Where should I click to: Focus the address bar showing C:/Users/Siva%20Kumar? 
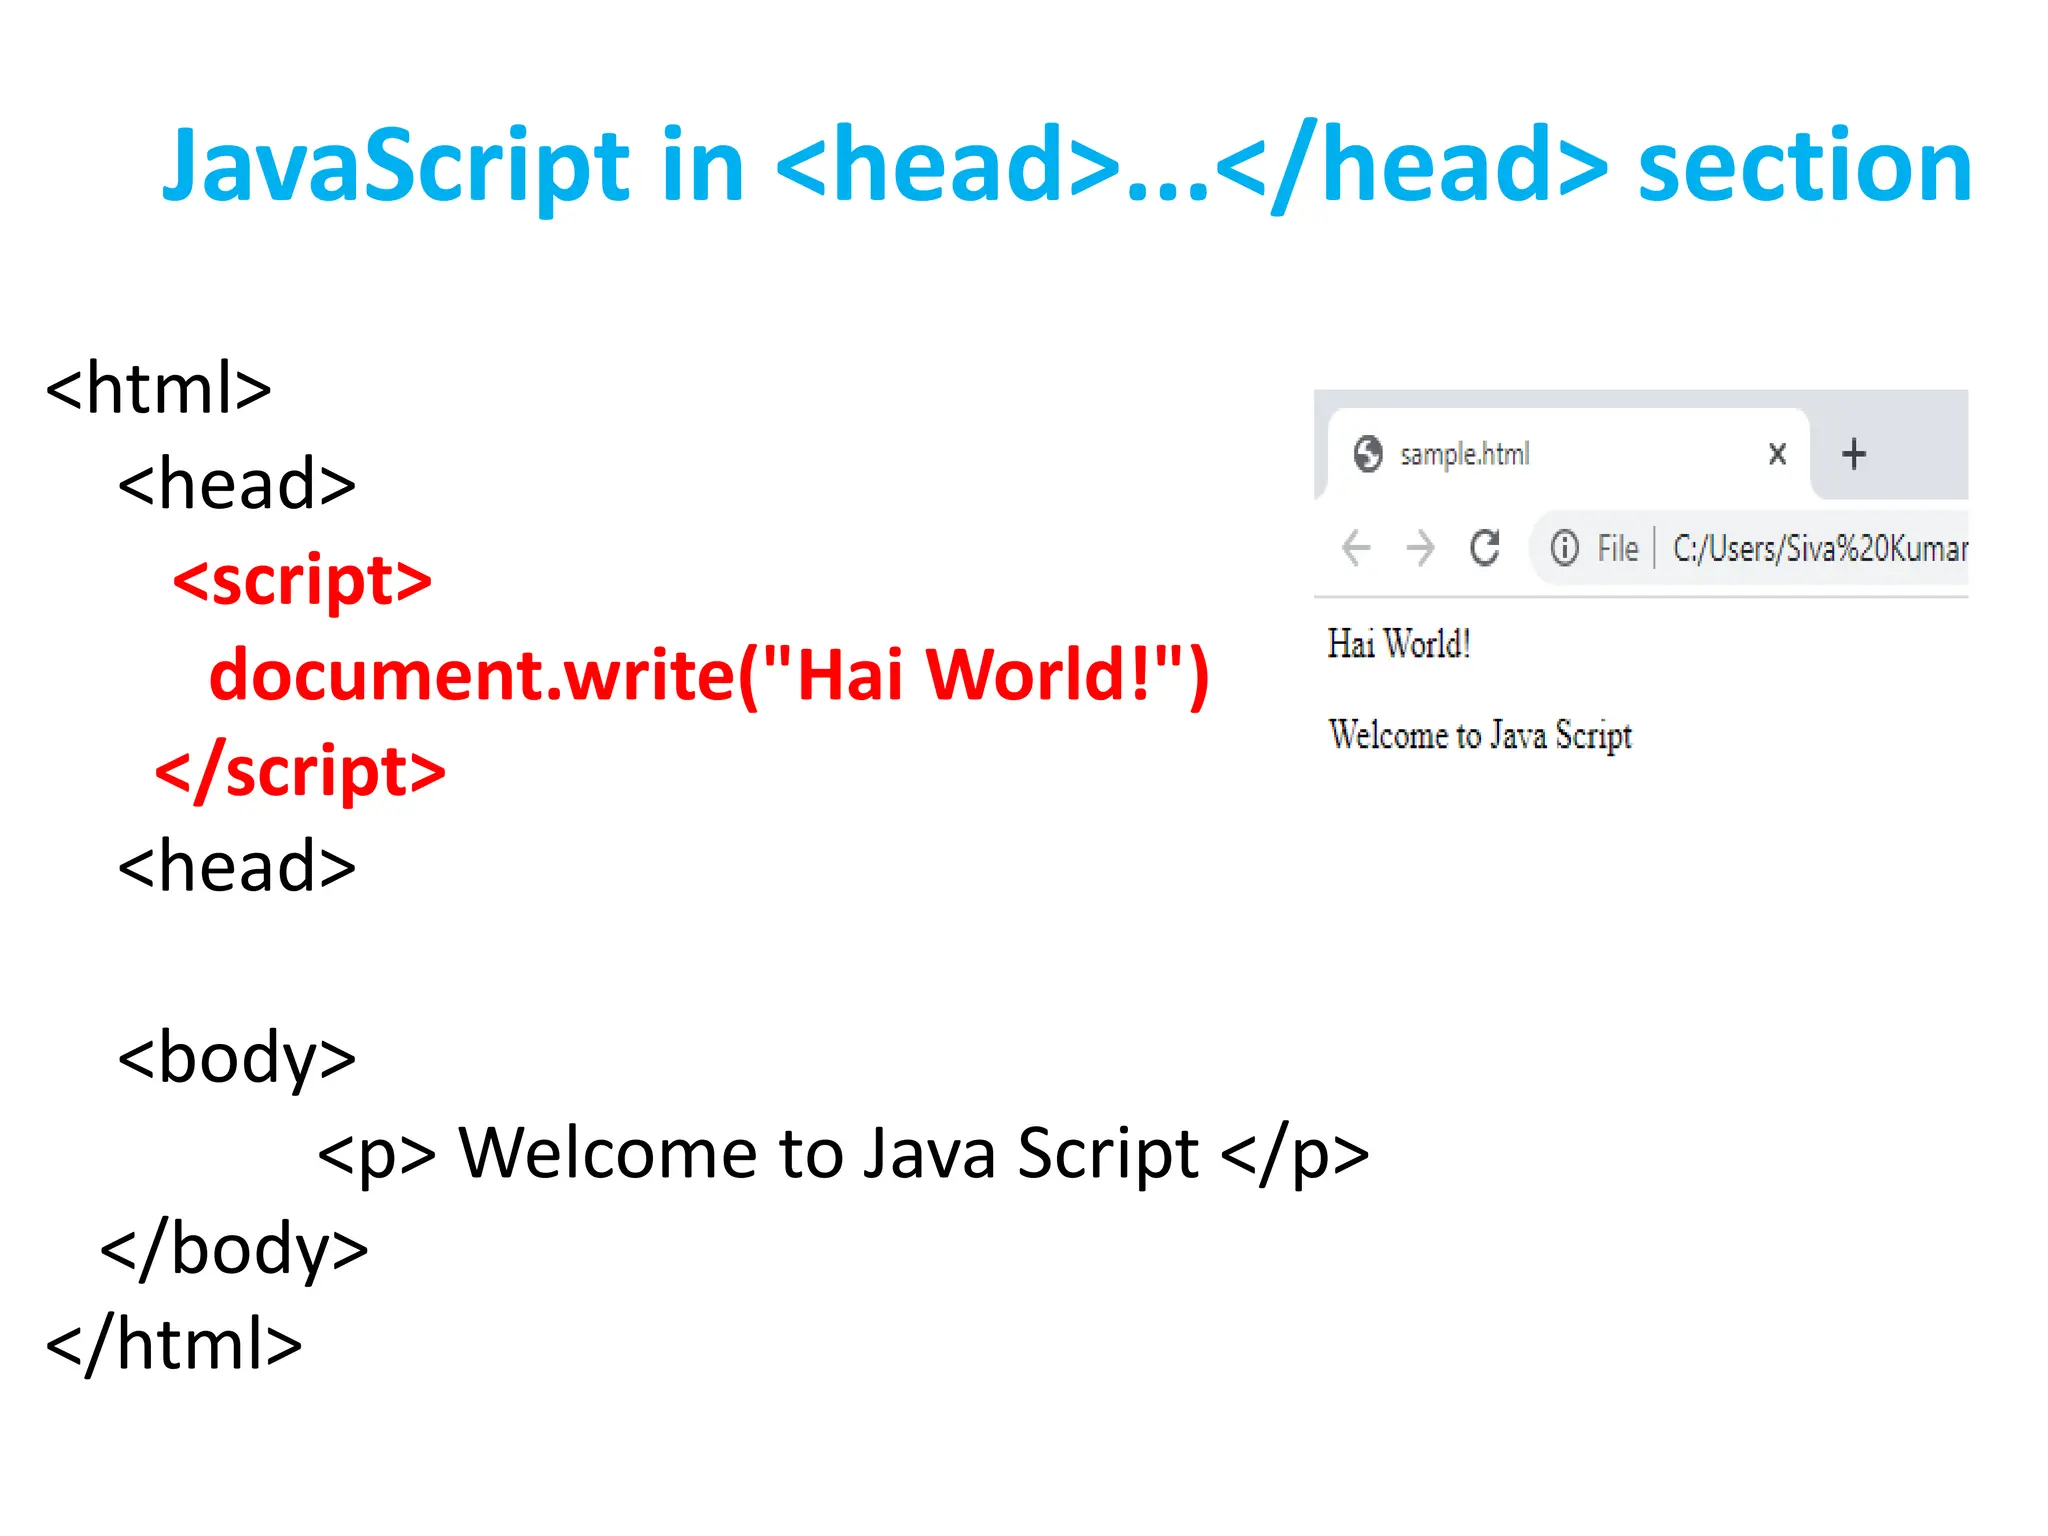click(x=1750, y=548)
